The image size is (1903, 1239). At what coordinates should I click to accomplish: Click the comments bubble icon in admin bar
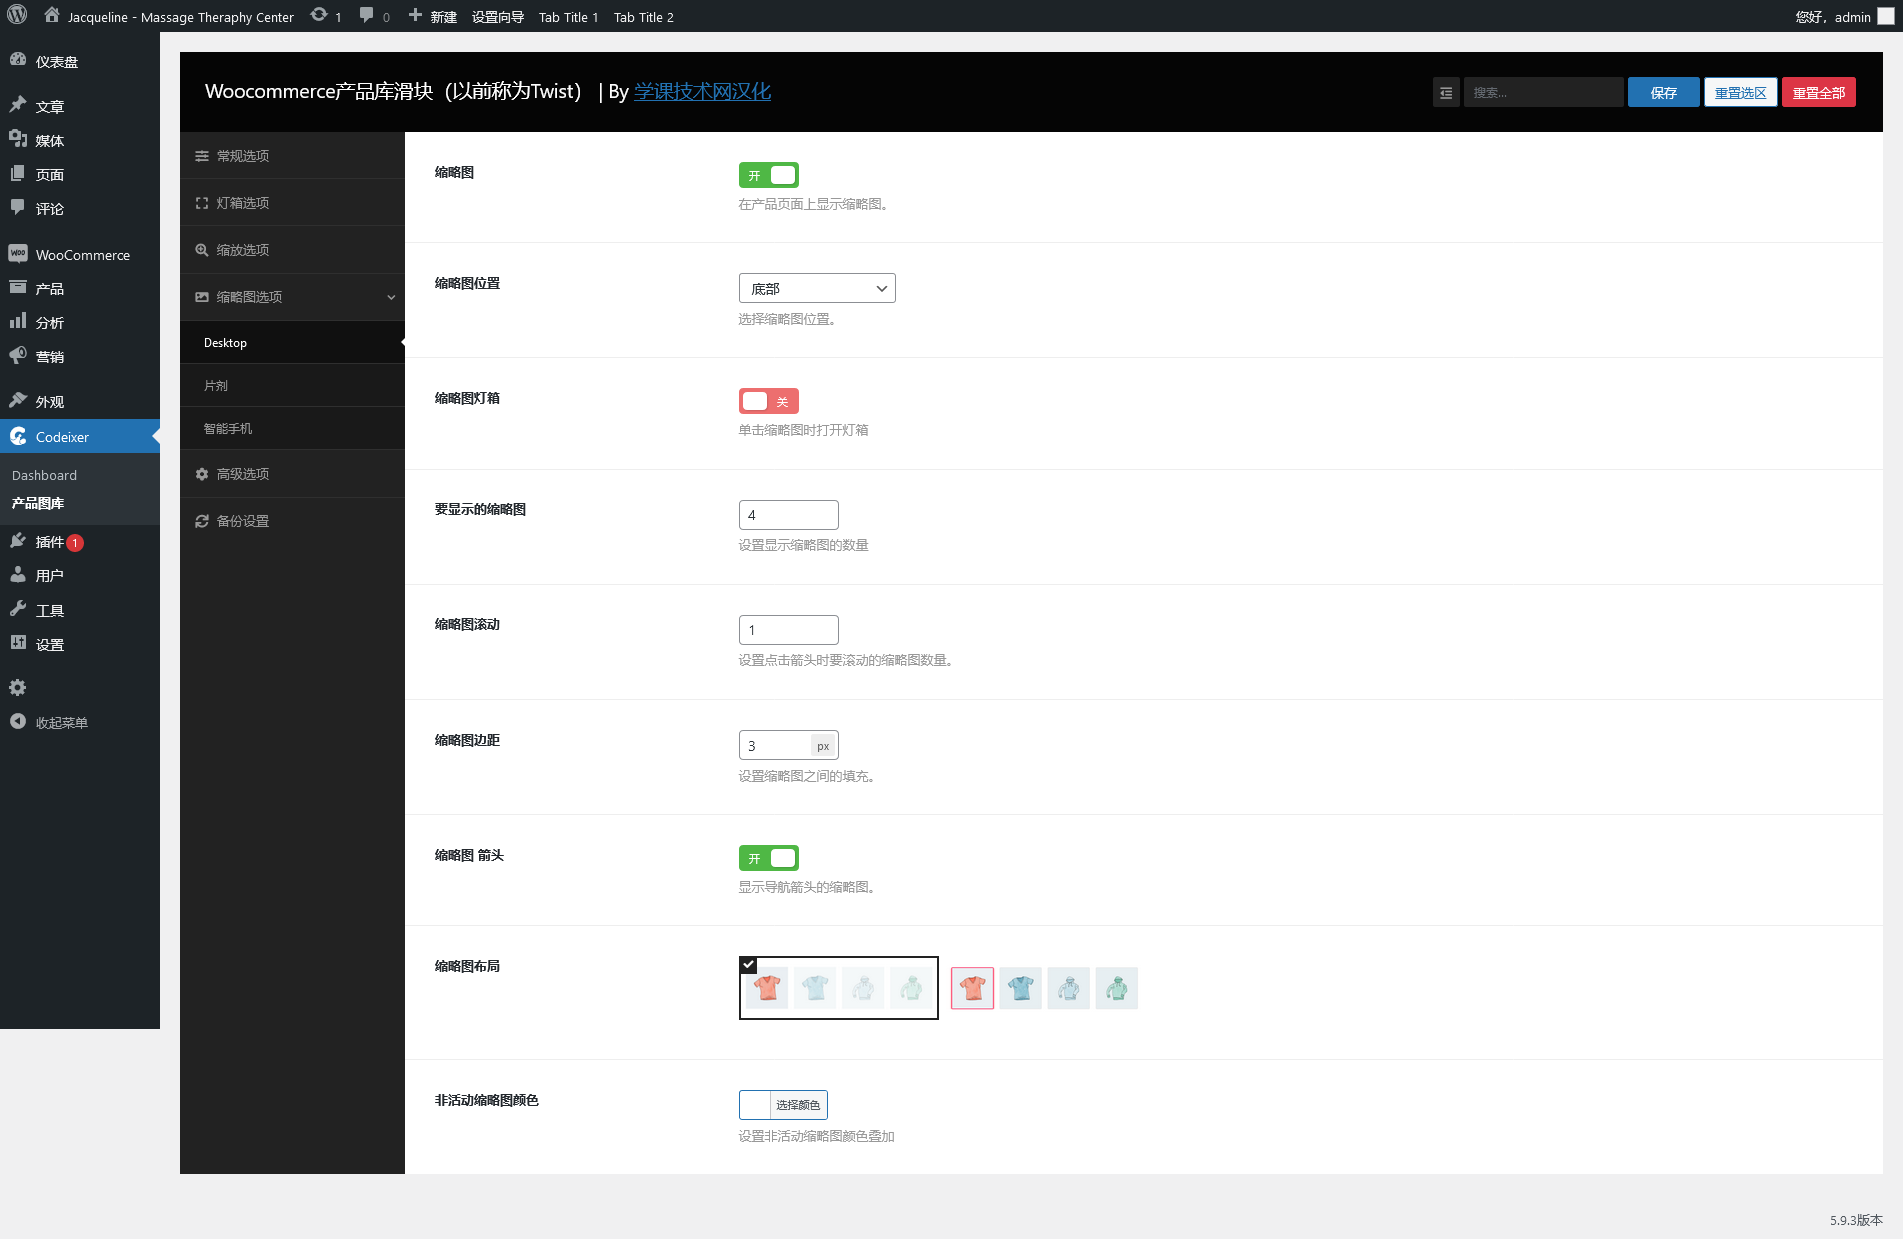point(367,16)
